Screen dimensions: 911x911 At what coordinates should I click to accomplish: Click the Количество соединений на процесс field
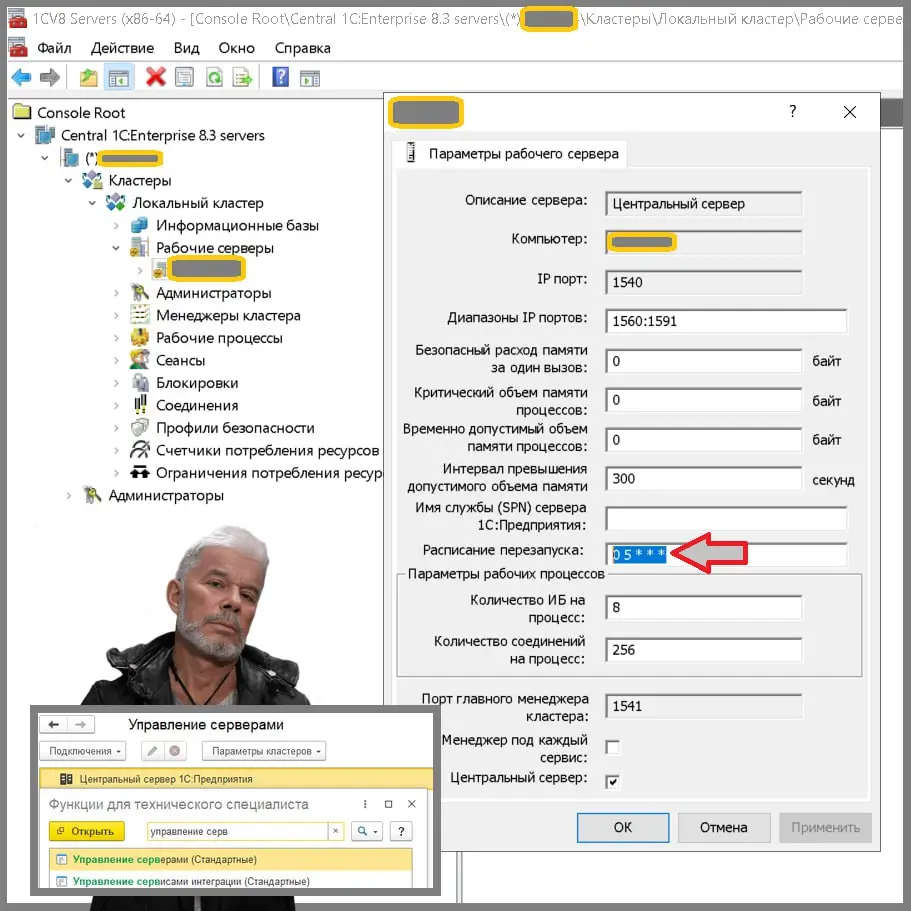[704, 650]
